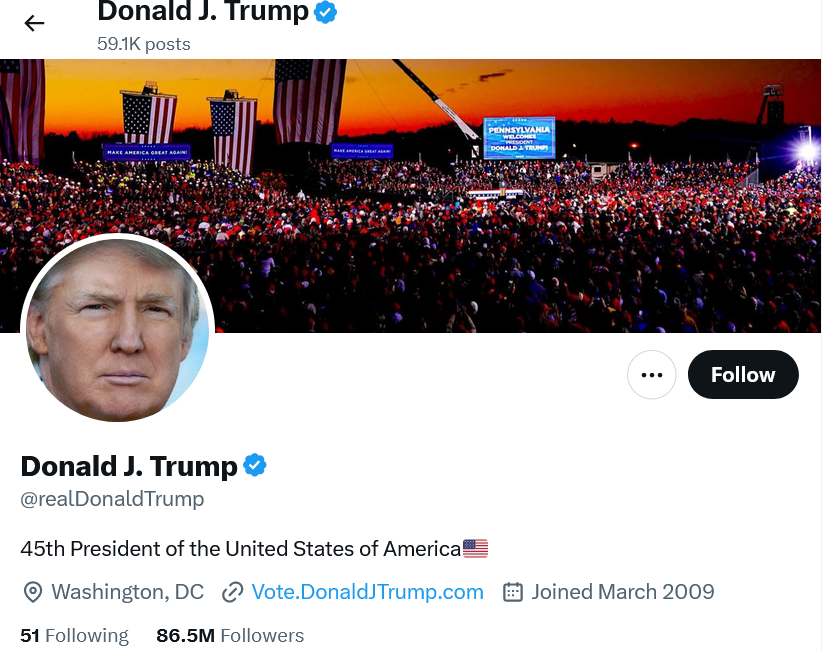Open the 86.5M Followers list
The image size is (827, 651).
click(230, 635)
